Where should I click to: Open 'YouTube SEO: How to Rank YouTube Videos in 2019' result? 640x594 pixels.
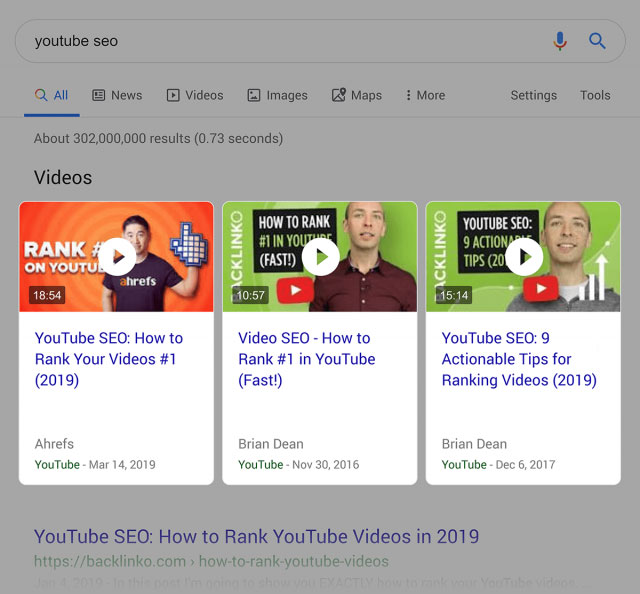(x=256, y=536)
